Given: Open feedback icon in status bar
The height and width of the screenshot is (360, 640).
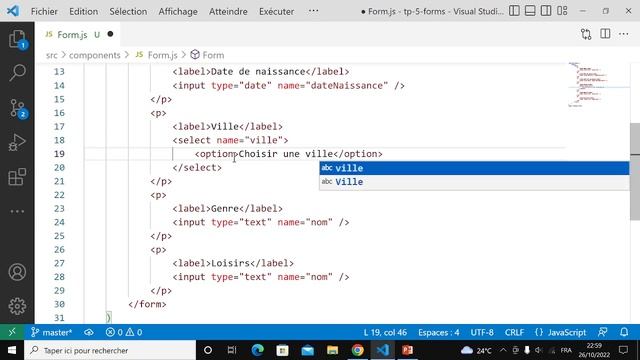Looking at the screenshot, I should tap(603, 332).
